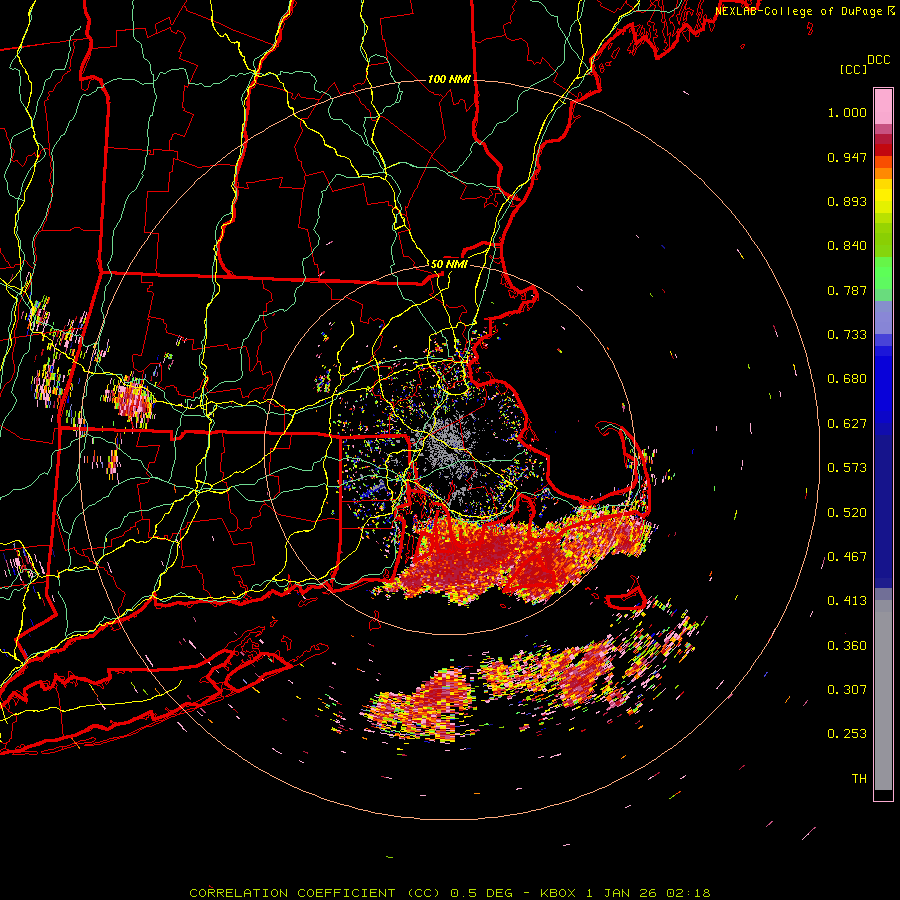
Task: Click the 1.000 color scale value
Action: pos(847,112)
